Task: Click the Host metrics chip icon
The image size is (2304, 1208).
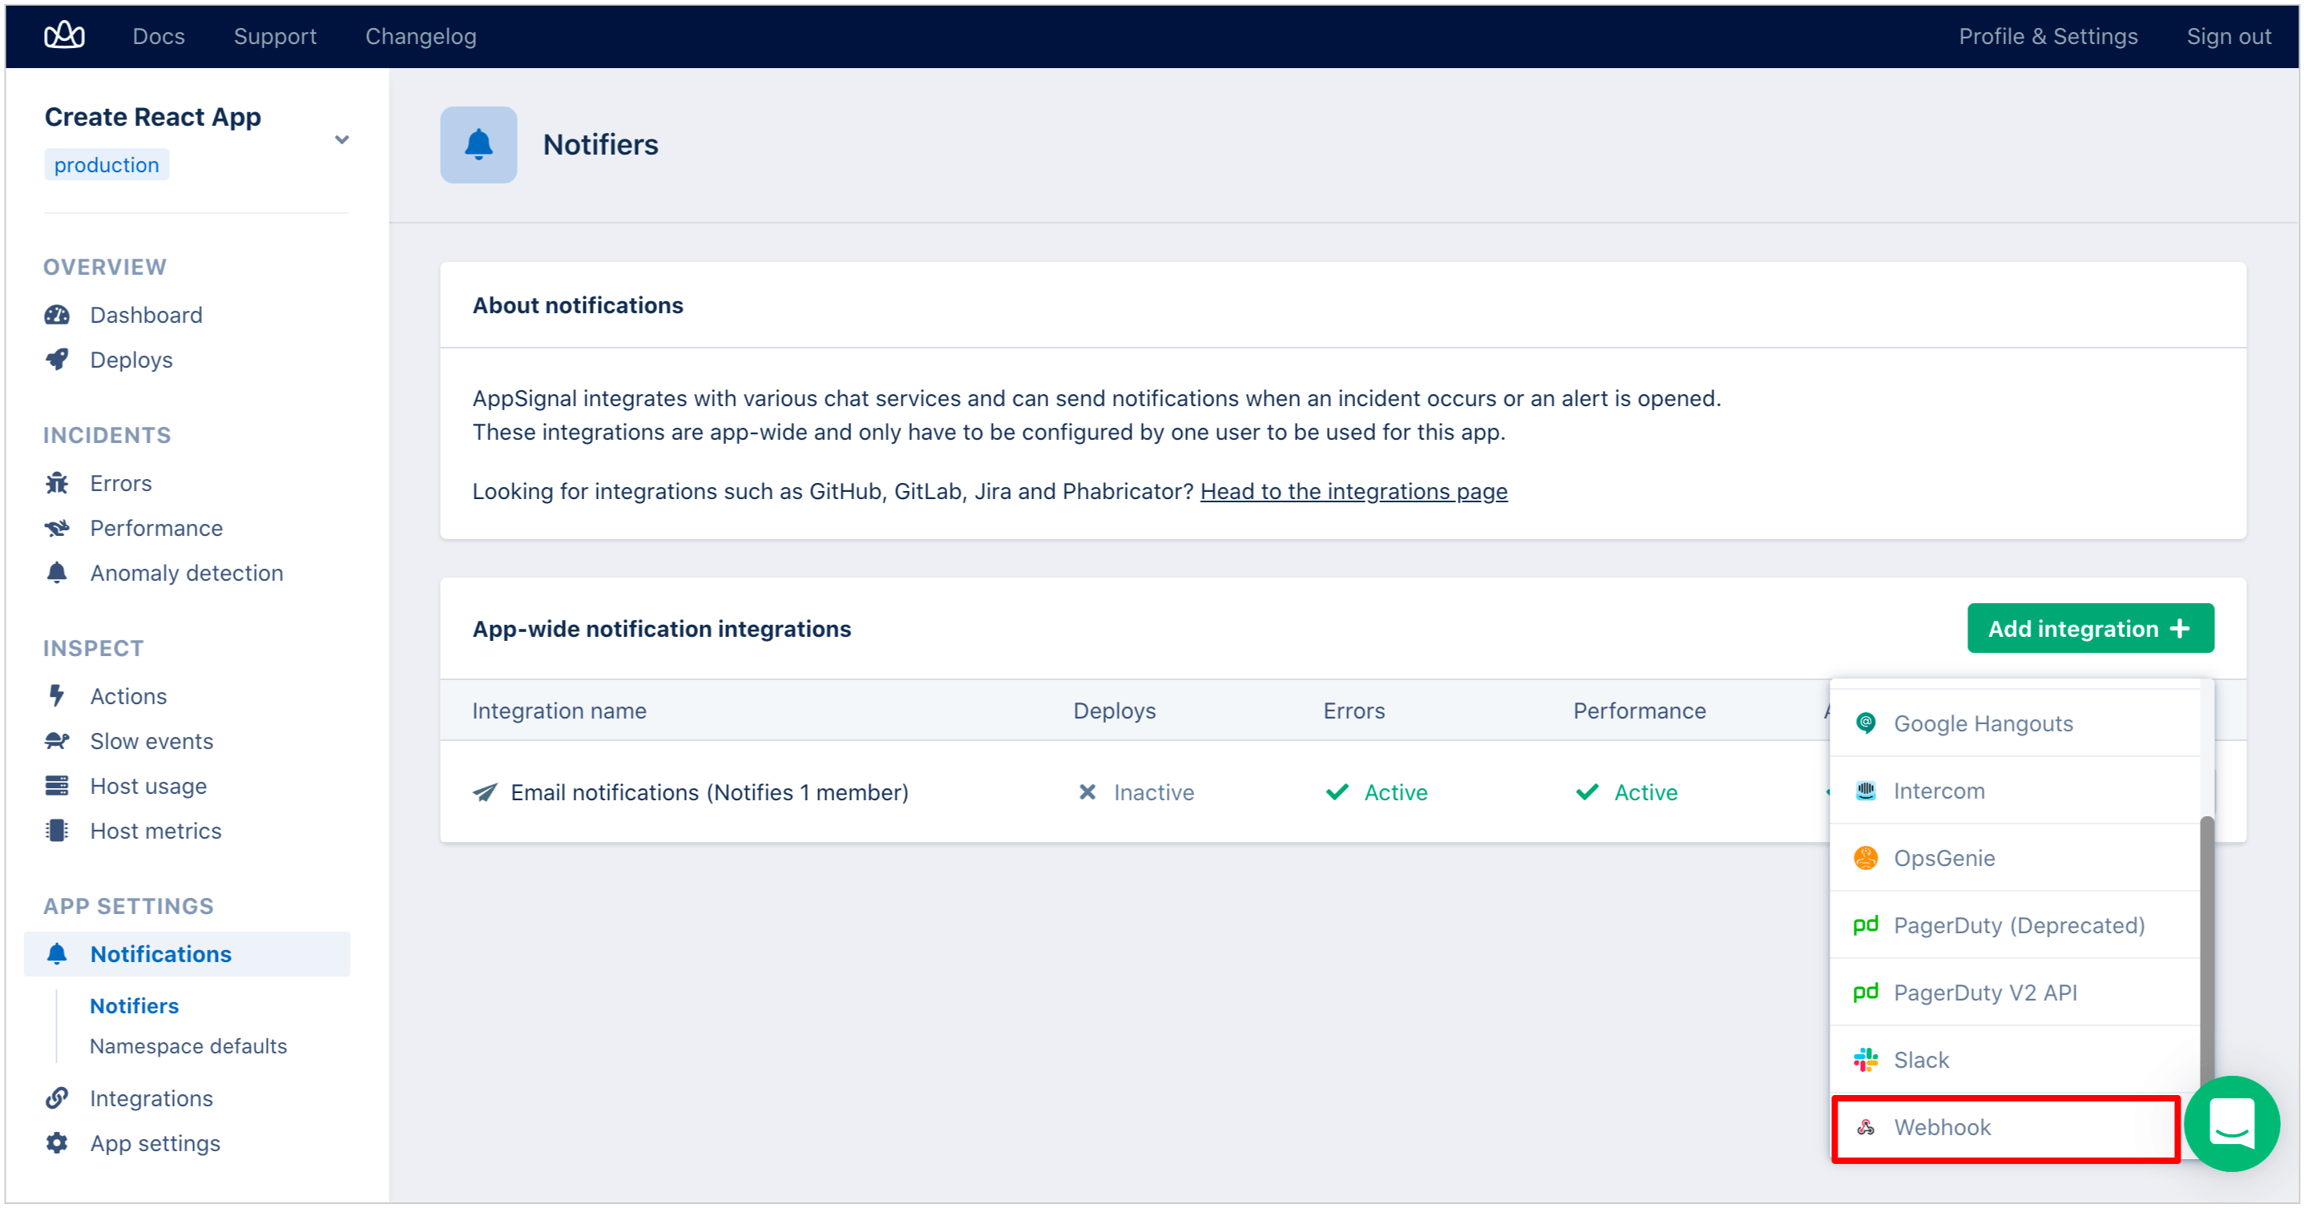Action: tap(57, 831)
